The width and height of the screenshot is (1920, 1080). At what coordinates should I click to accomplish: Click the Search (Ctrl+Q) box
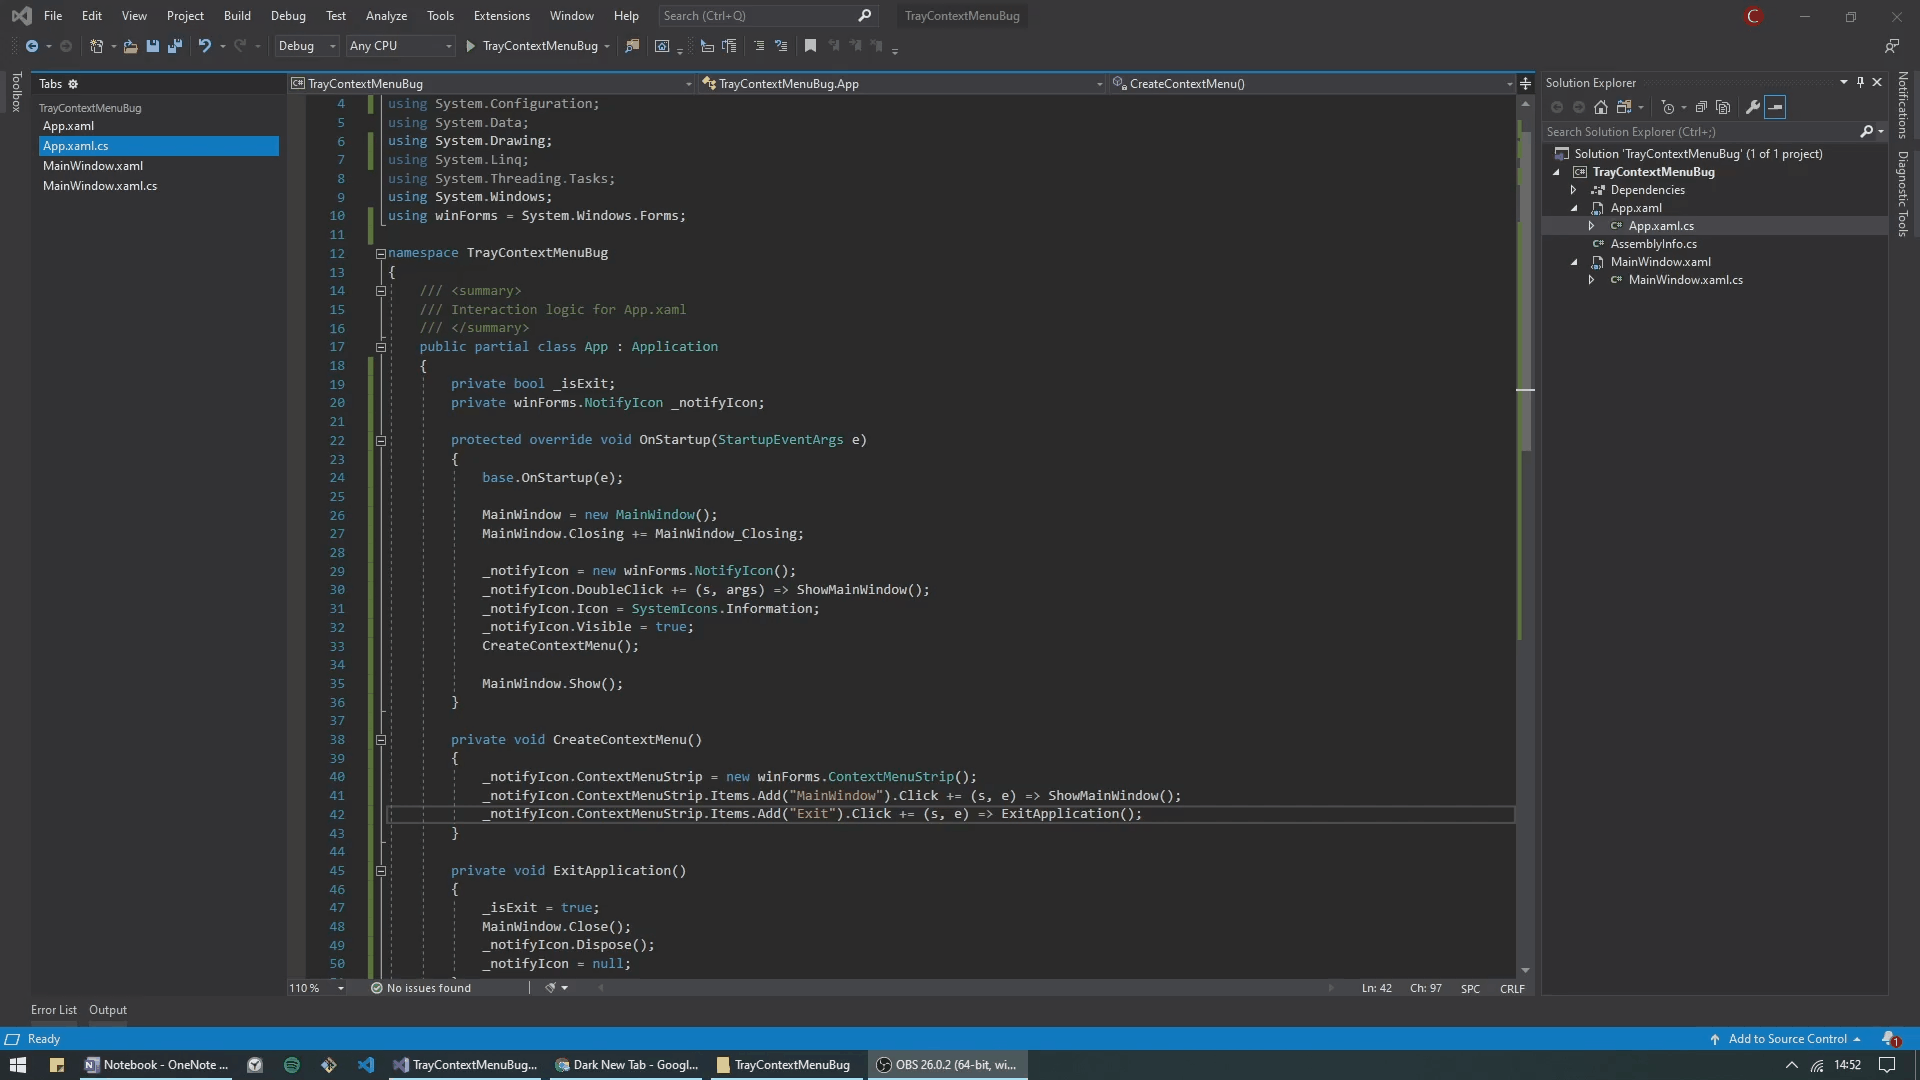coord(767,16)
